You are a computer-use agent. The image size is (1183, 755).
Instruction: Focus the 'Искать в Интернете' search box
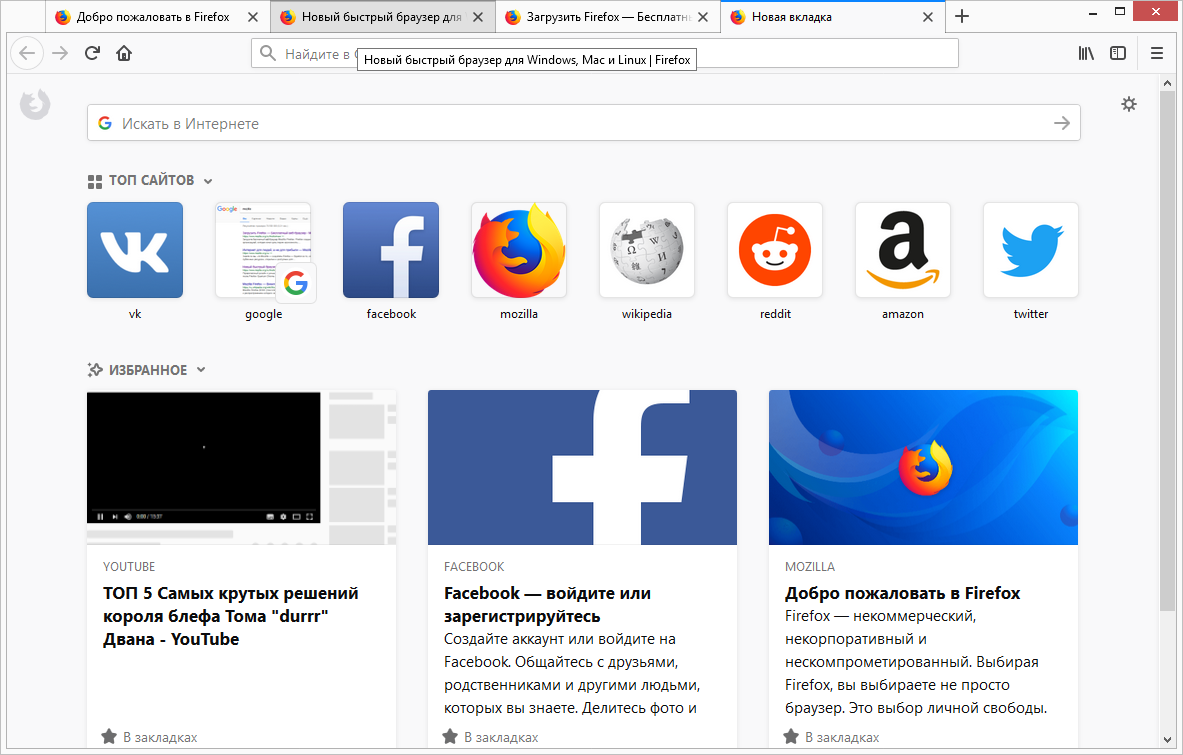[584, 123]
